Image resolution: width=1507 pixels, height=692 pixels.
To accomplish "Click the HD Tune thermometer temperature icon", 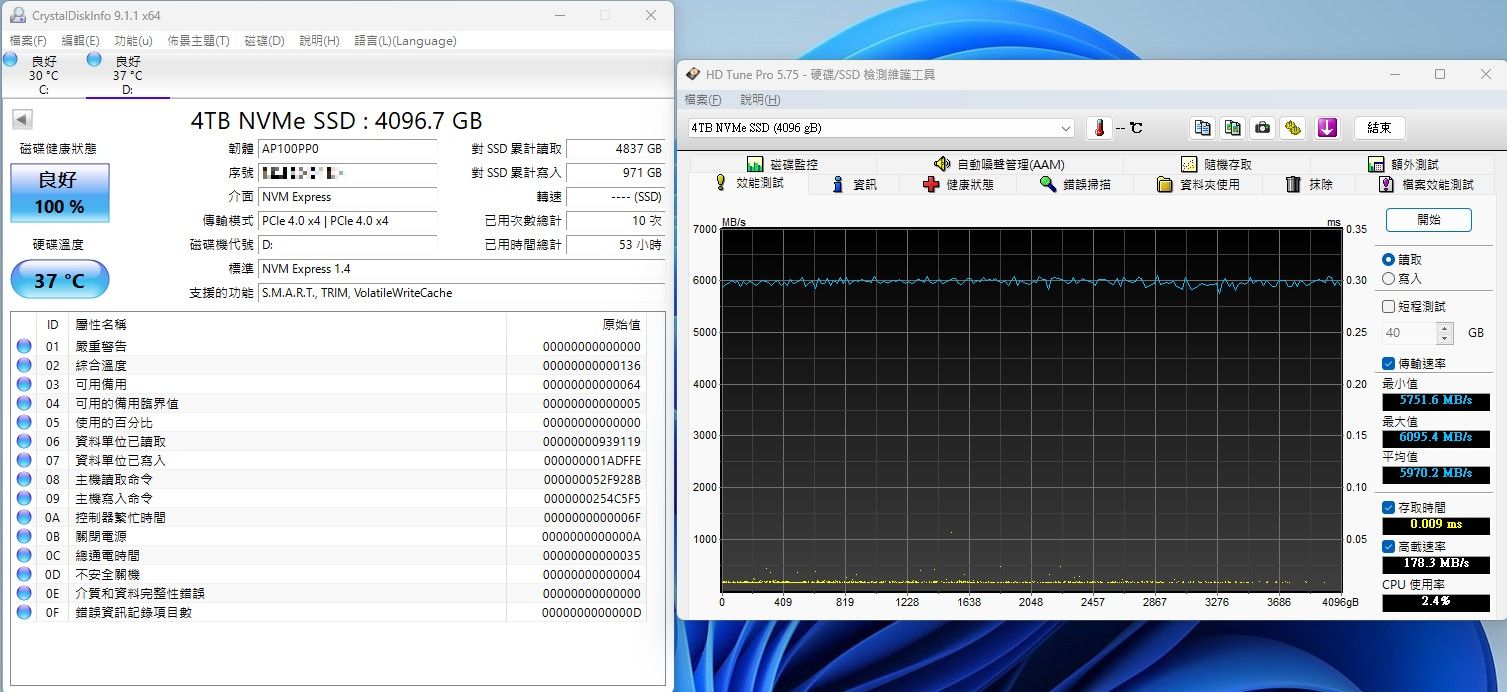I will coord(1100,128).
